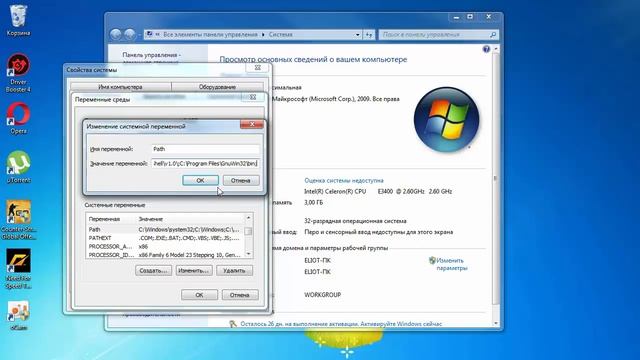
Task: Click the Значение column header
Action: click(190, 219)
